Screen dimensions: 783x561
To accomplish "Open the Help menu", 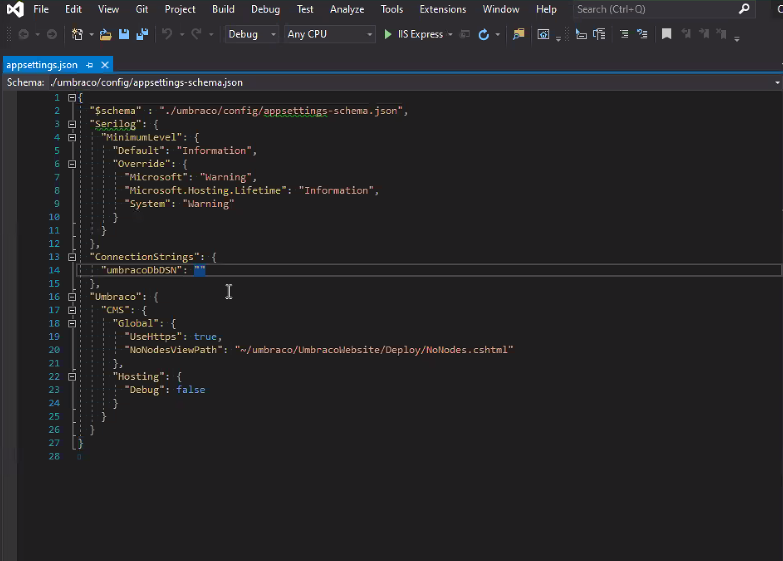I will tap(546, 9).
